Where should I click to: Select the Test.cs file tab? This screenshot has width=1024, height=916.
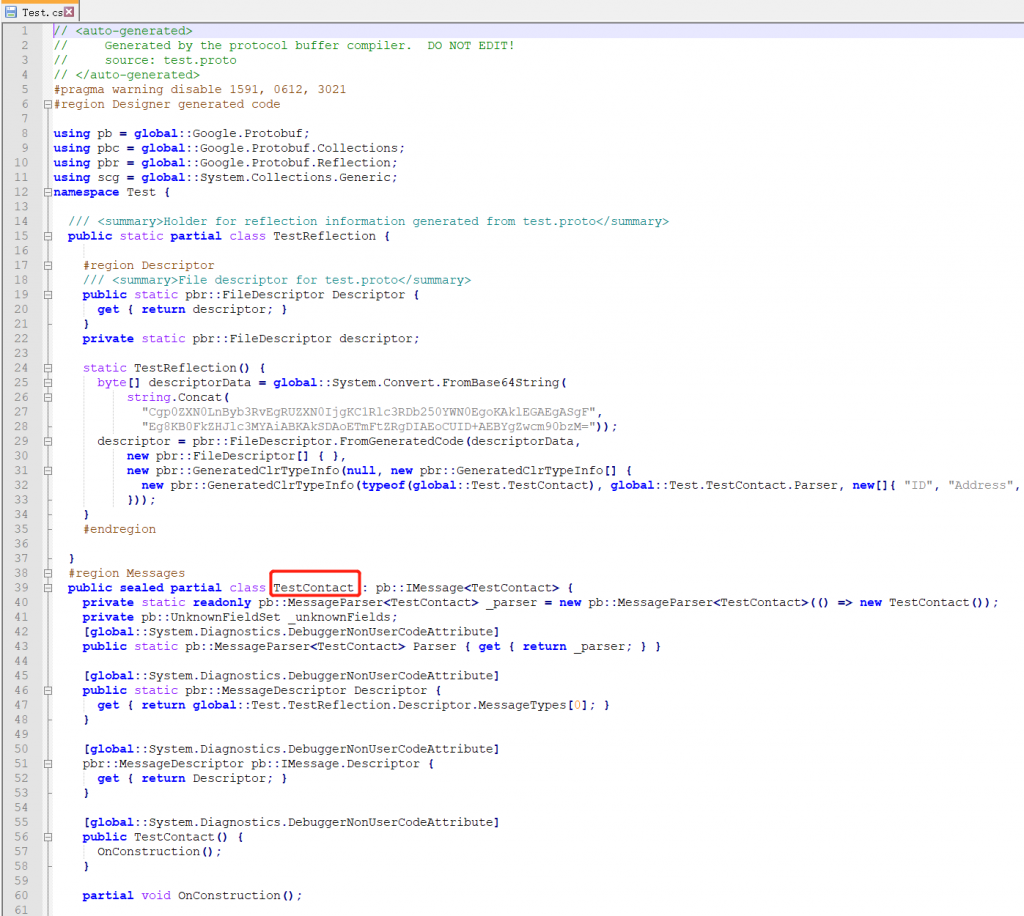click(39, 12)
